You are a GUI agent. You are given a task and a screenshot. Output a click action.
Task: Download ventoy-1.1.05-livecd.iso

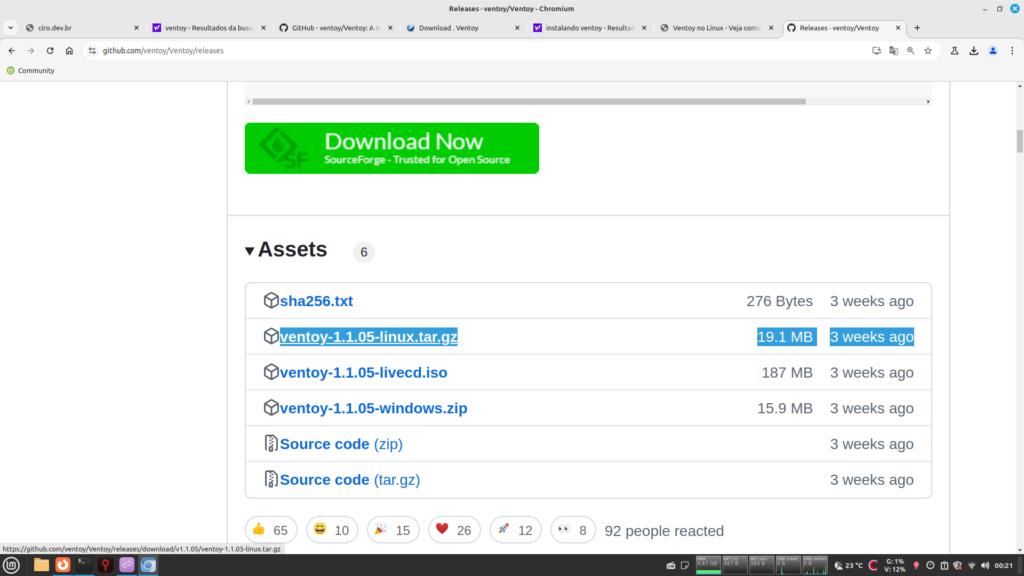pos(363,372)
